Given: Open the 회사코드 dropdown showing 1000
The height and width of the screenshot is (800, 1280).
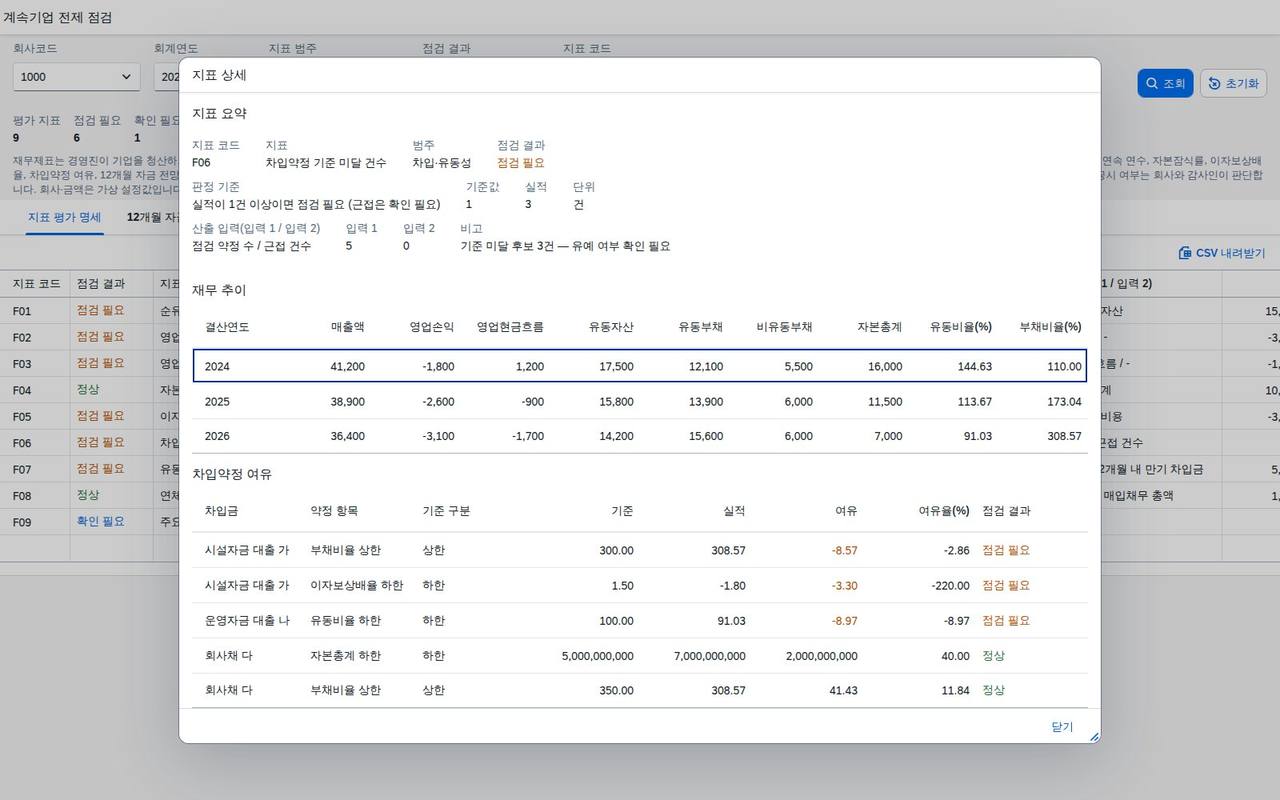Looking at the screenshot, I should pos(76,76).
